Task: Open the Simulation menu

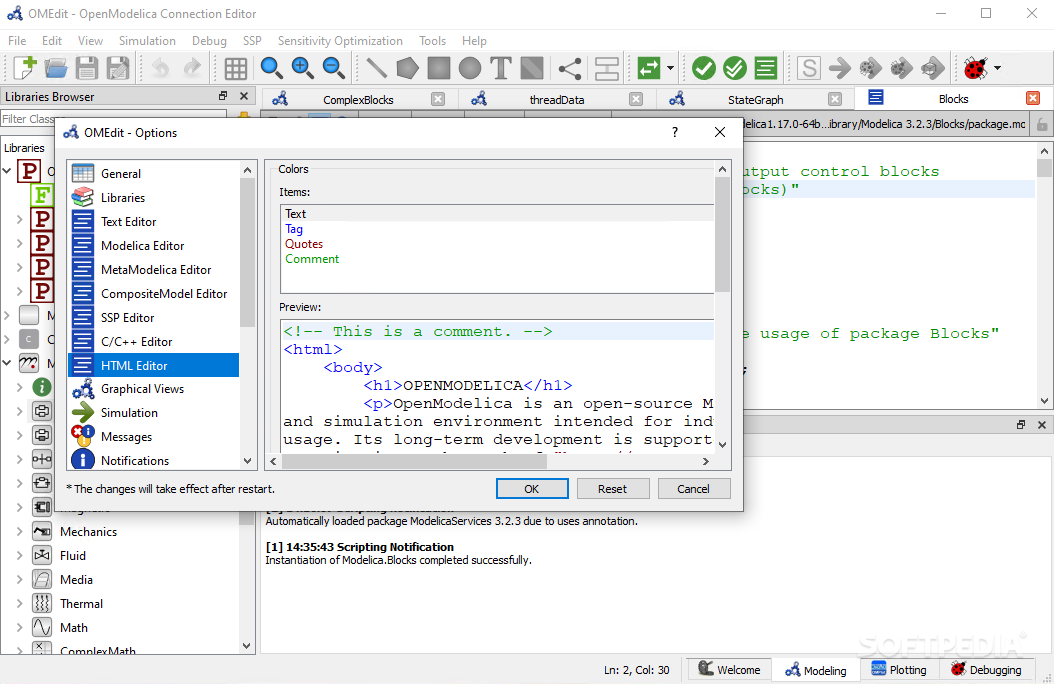Action: tap(147, 41)
